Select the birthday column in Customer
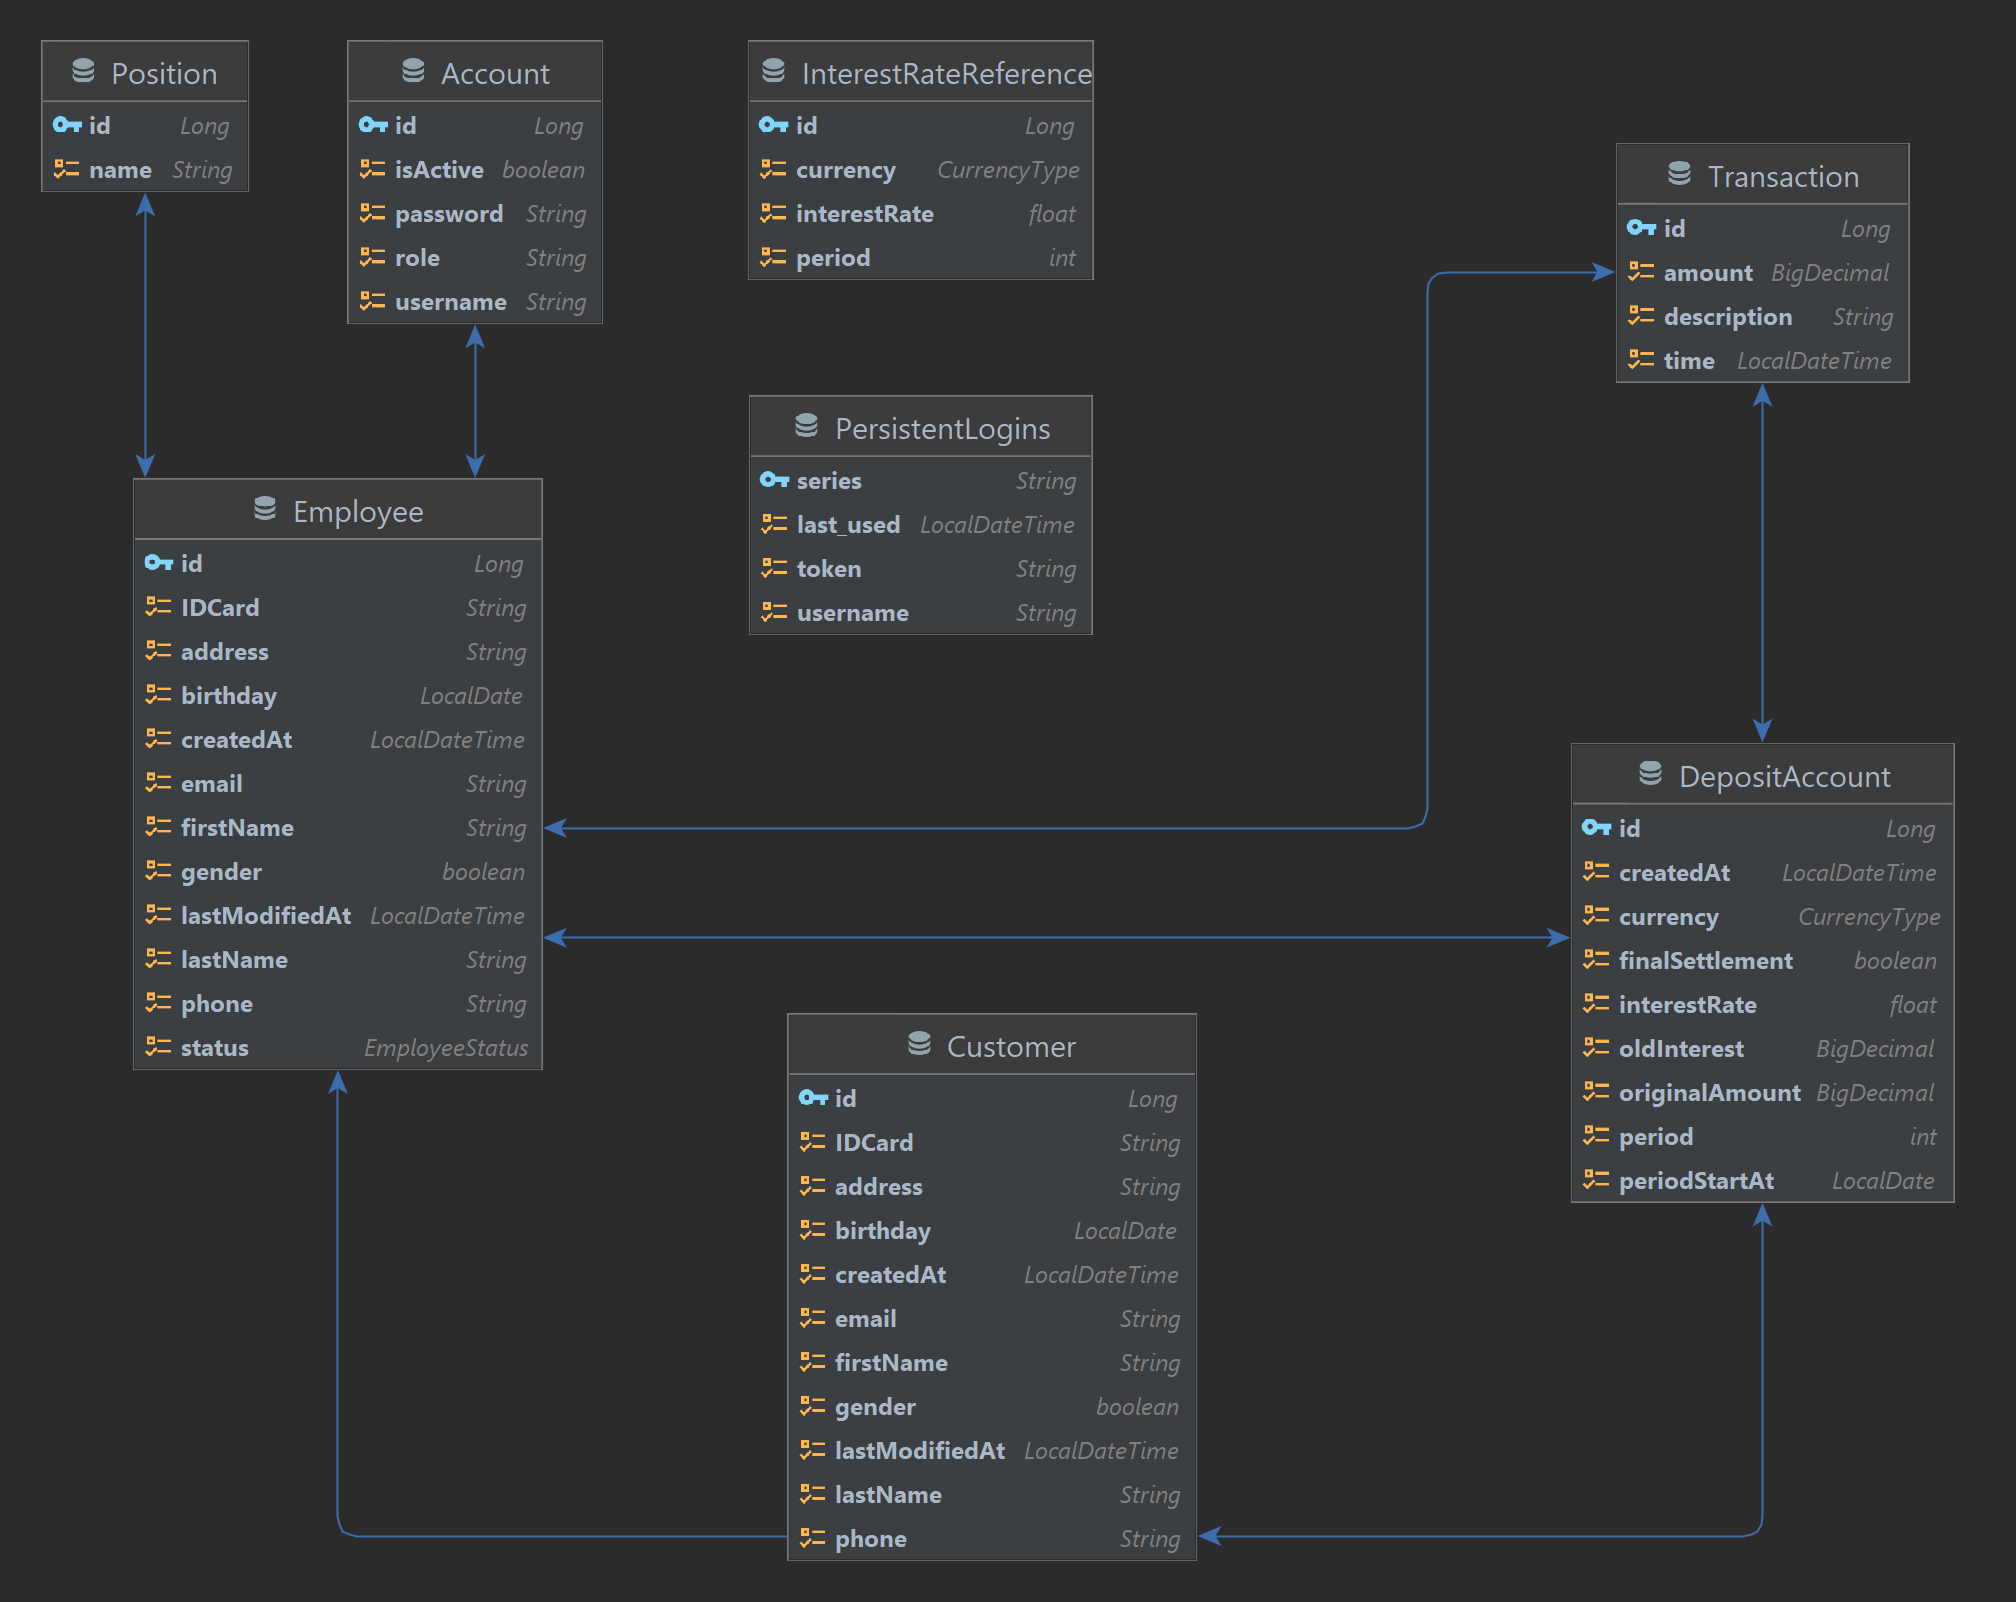Viewport: 2016px width, 1602px height. click(992, 1230)
